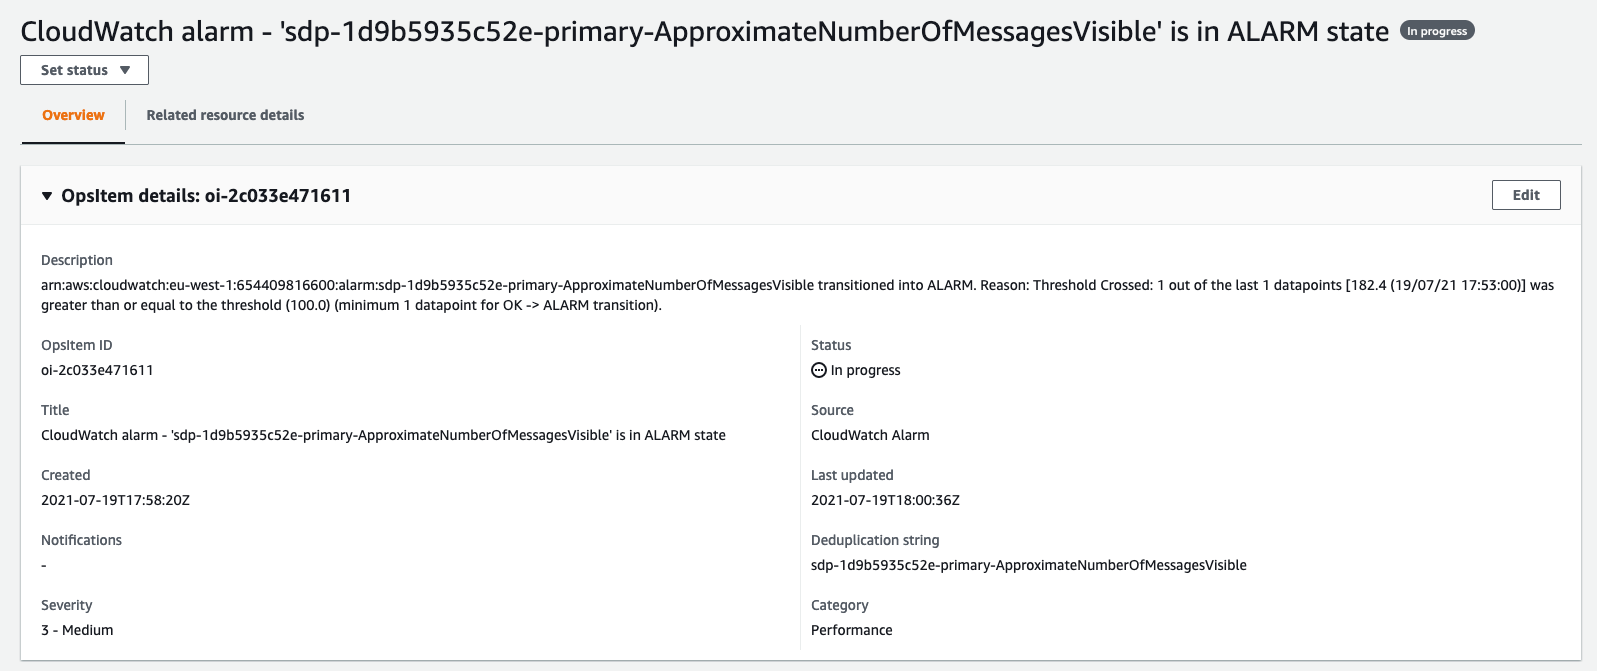
Task: Collapse the OpsItem details section triangle
Action: click(47, 196)
